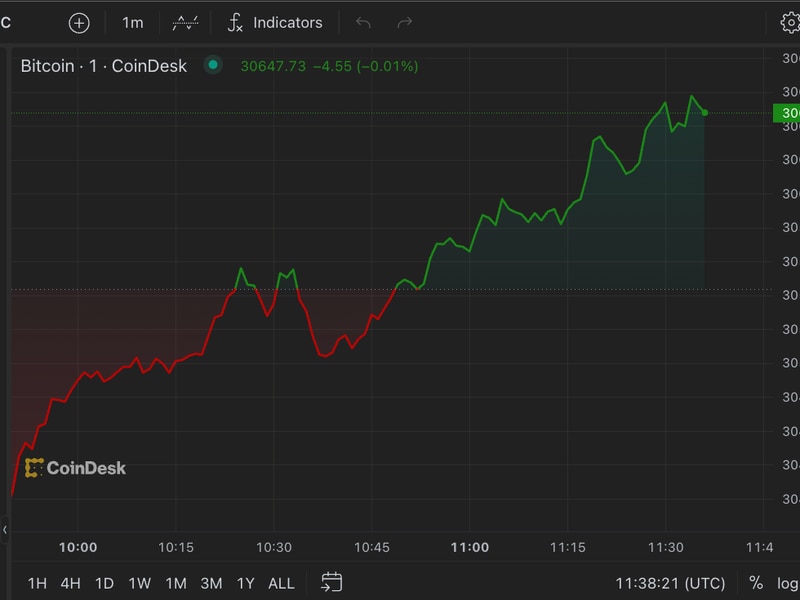Click the 10:15 label on time axis

(176, 547)
